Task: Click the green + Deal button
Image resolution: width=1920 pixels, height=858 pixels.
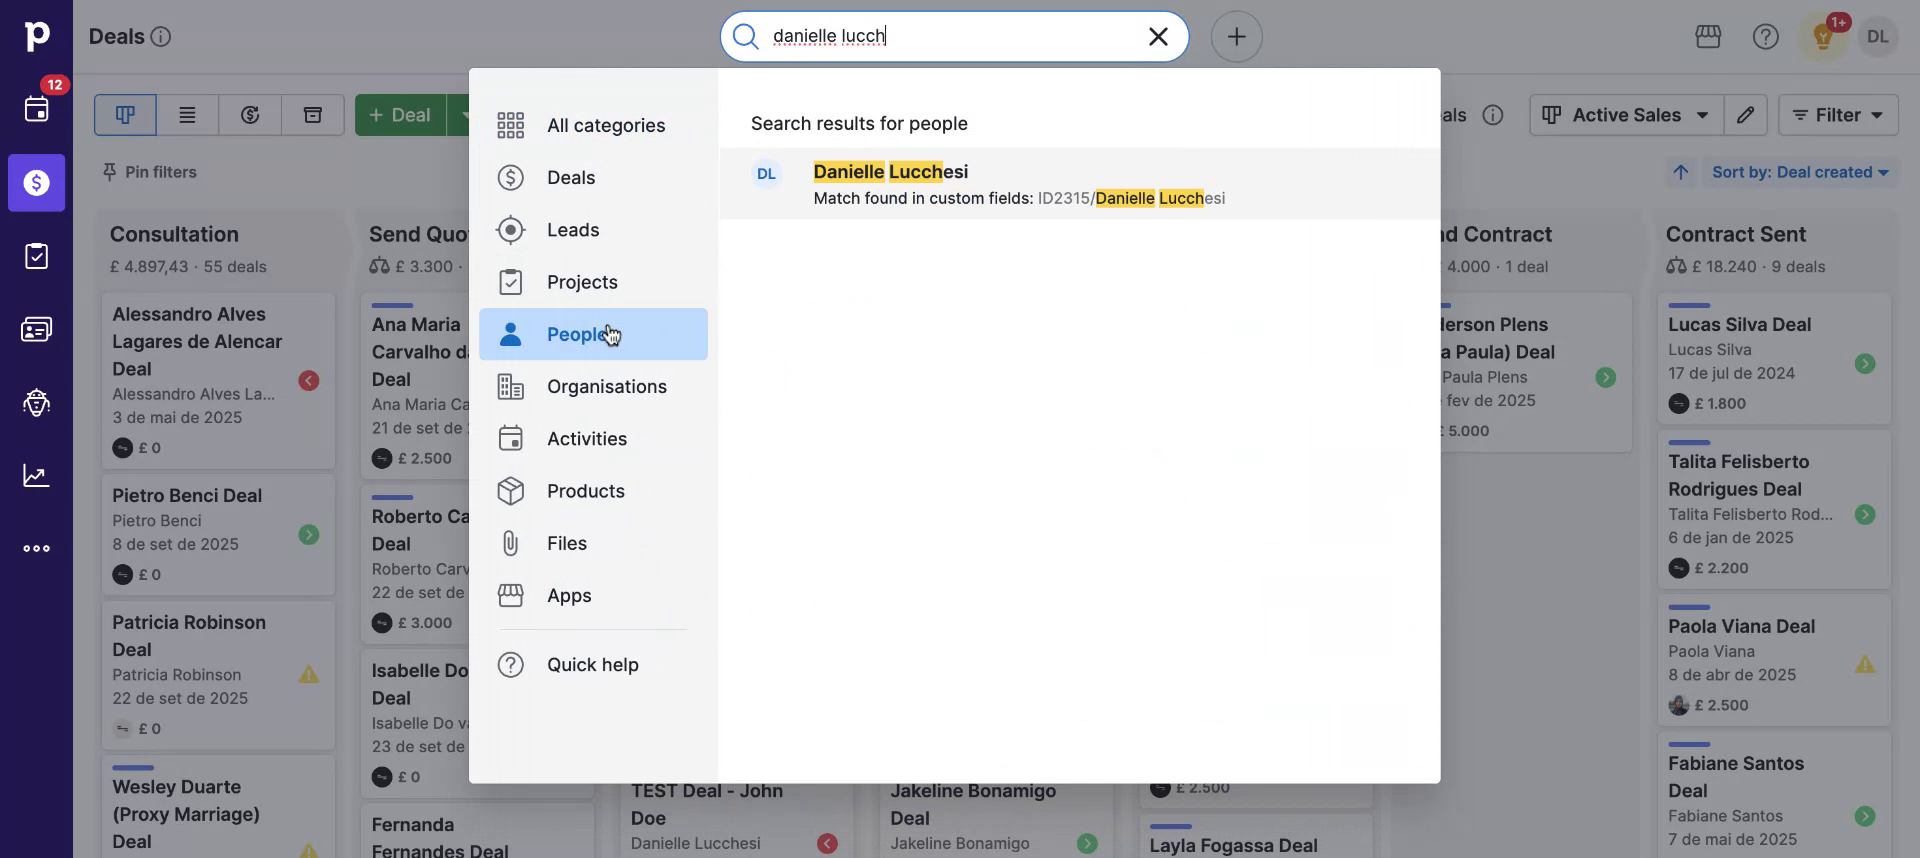Action: [x=400, y=115]
